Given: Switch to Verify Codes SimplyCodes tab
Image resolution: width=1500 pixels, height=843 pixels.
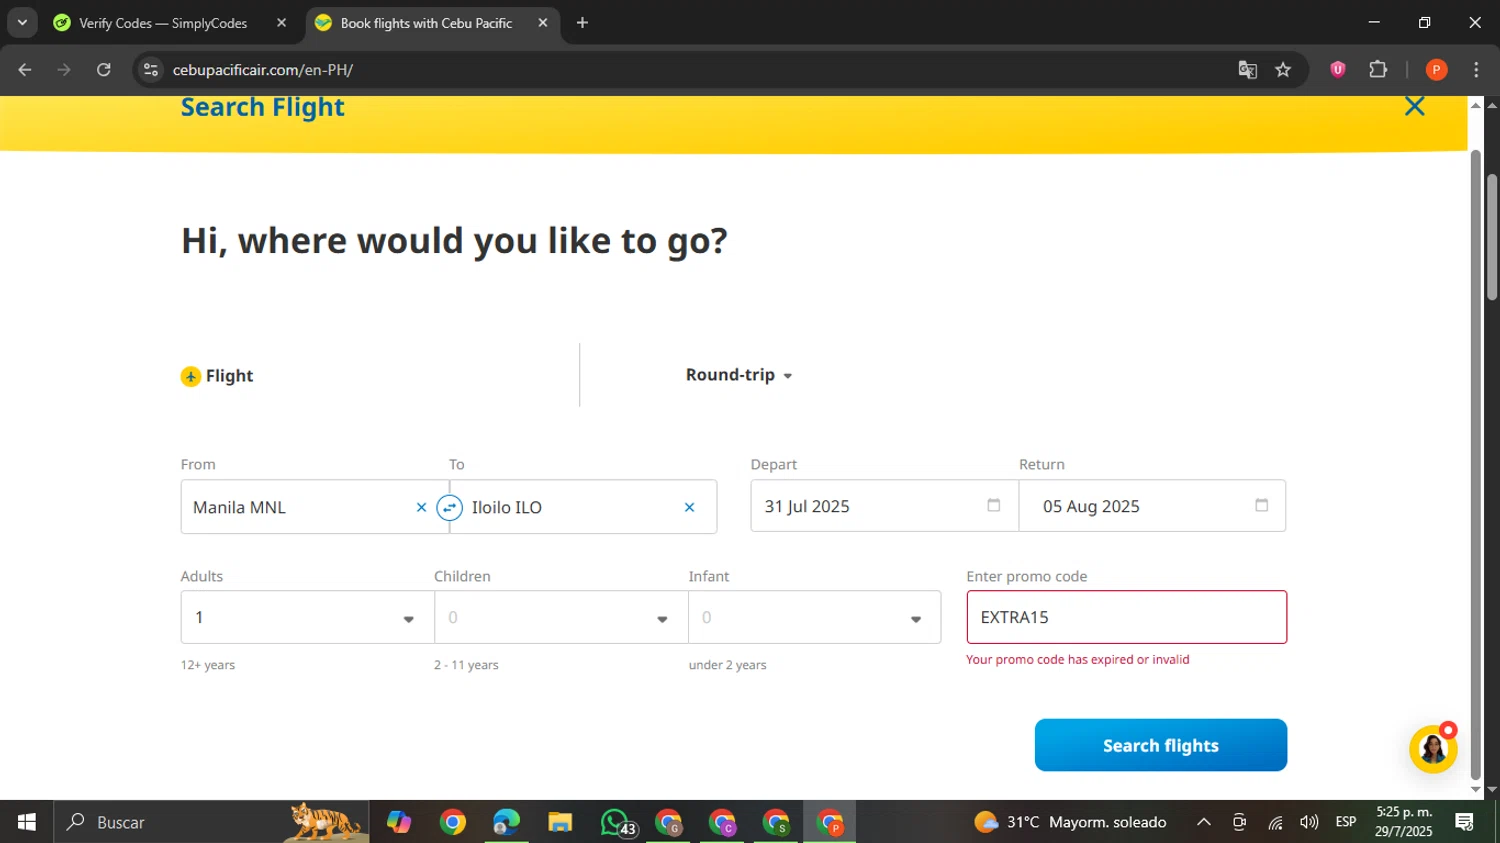Looking at the screenshot, I should click(x=164, y=23).
